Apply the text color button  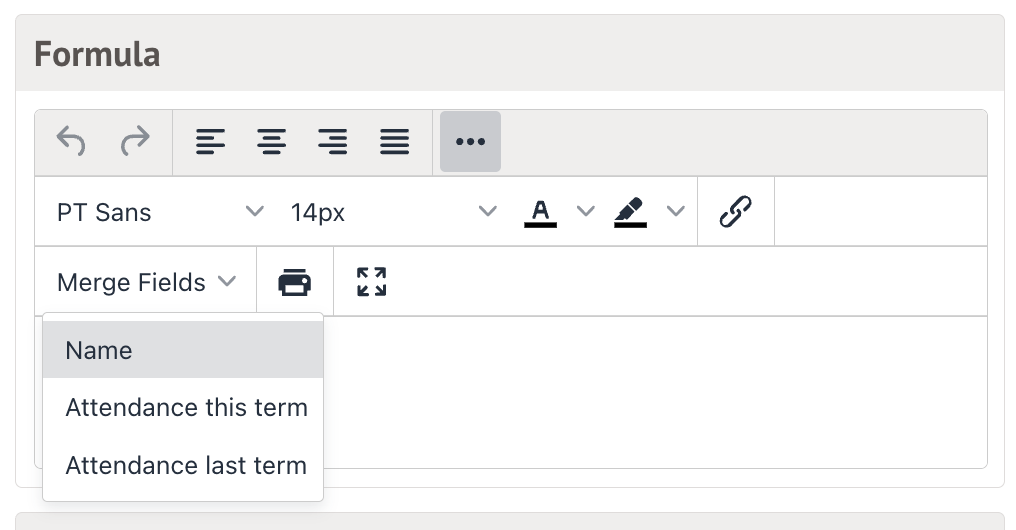click(x=540, y=212)
